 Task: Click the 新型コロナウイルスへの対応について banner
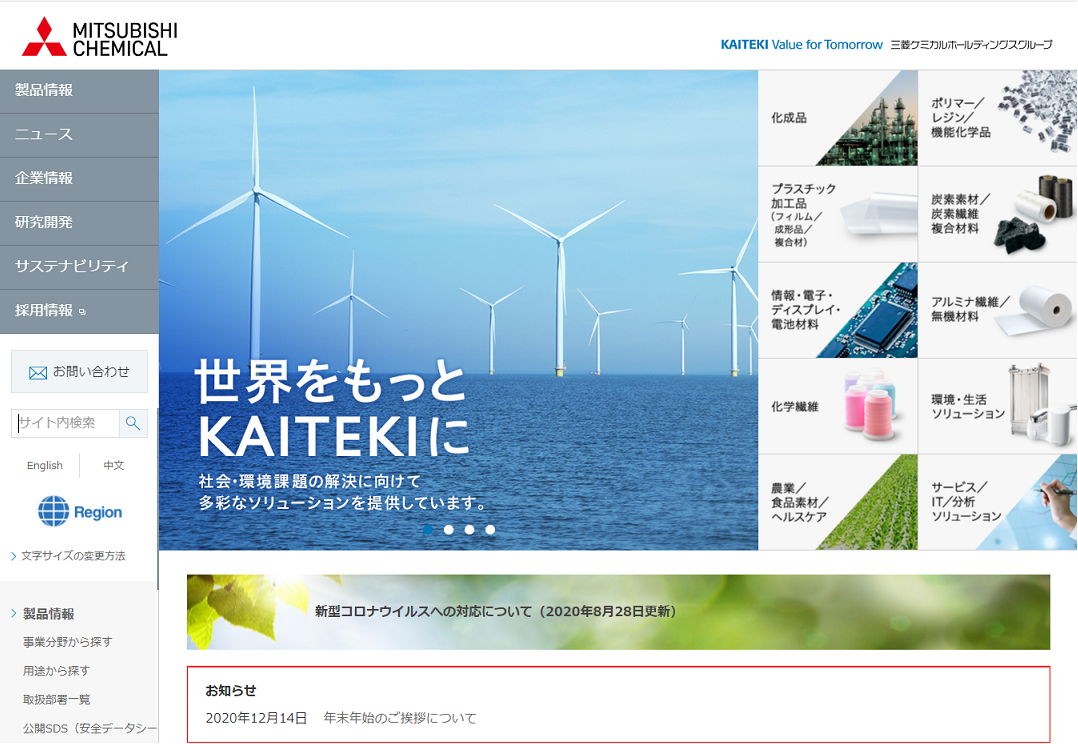[x=618, y=612]
